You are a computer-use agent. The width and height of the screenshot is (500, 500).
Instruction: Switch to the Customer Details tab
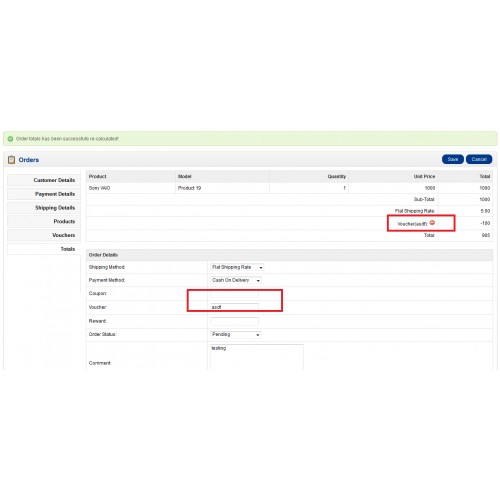point(44,180)
